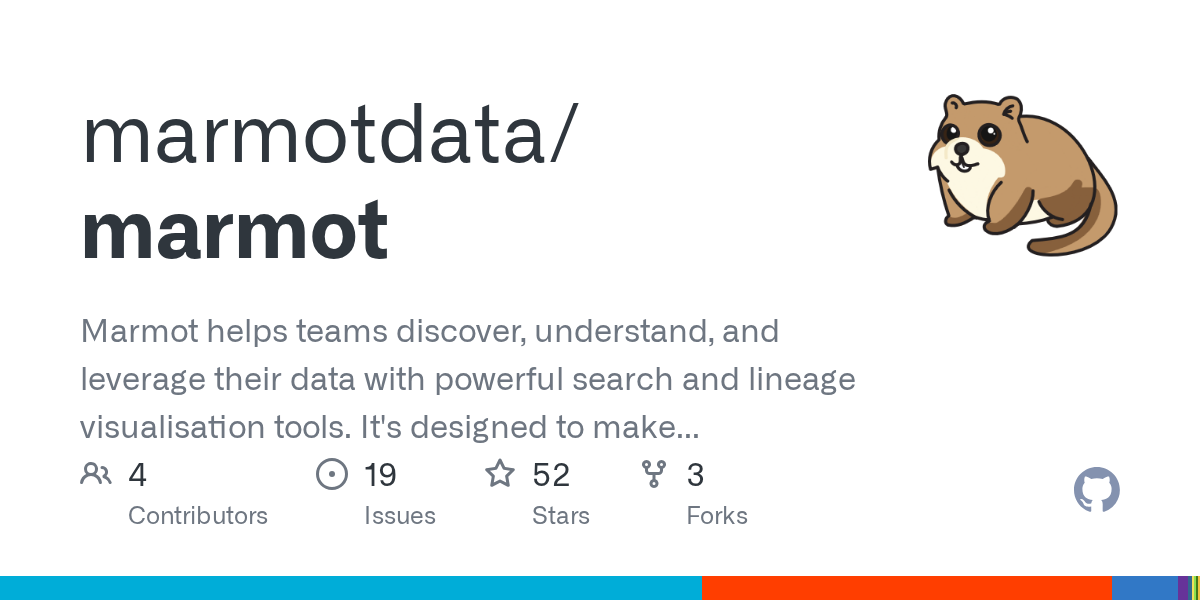Select the Stars label
1200x600 pixels.
(561, 516)
